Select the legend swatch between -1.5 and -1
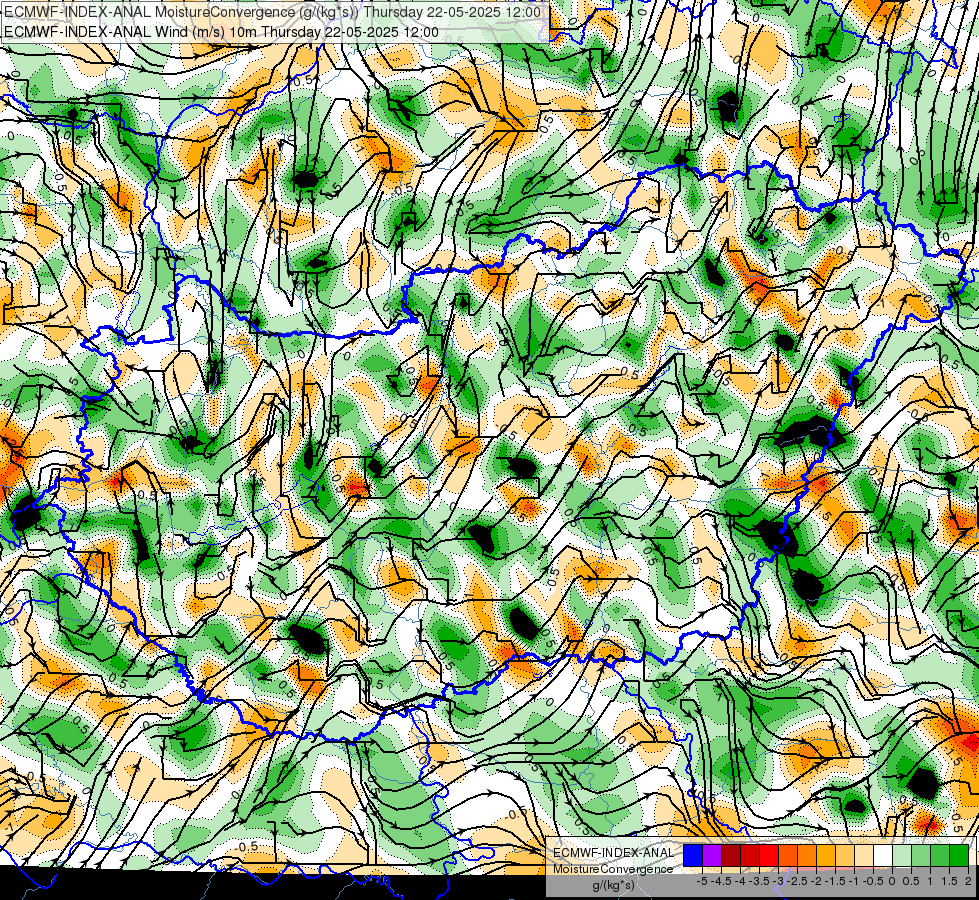 click(845, 855)
